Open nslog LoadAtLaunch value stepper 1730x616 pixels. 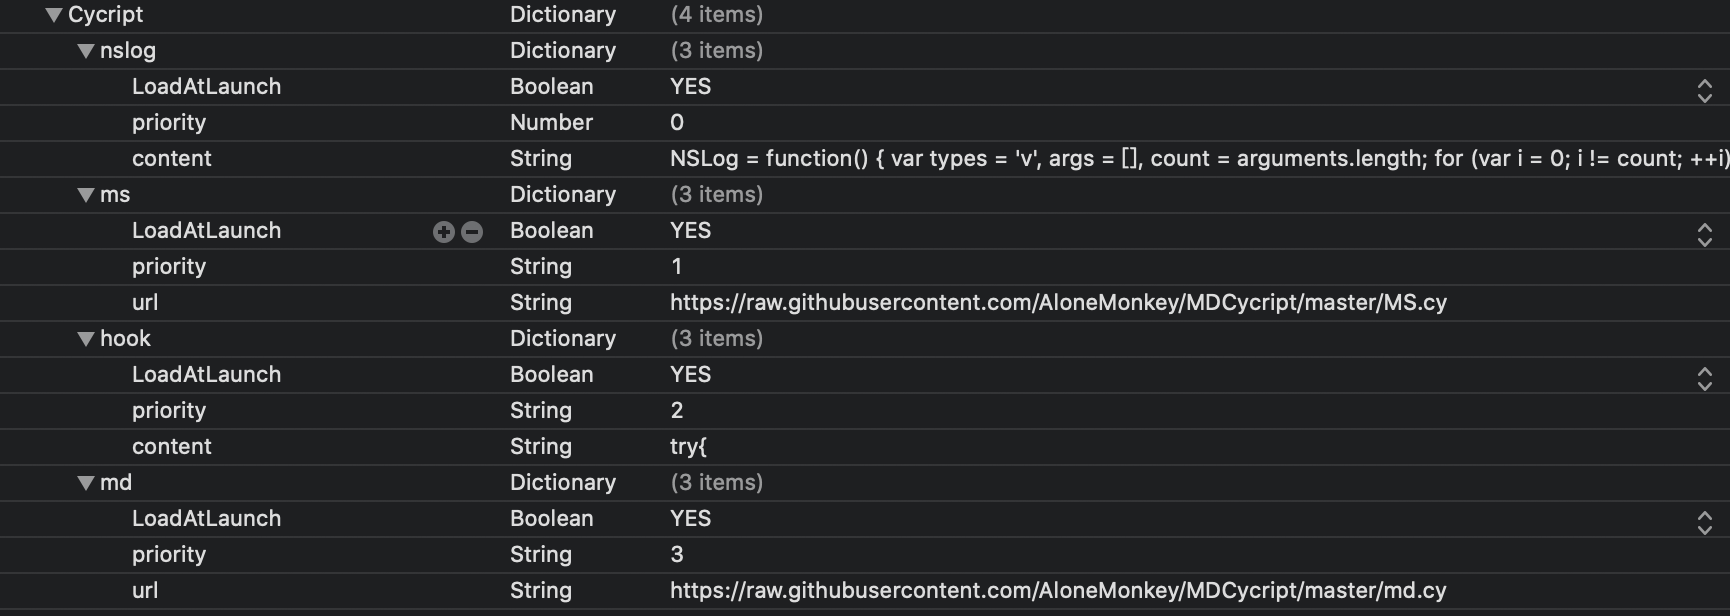tap(1705, 90)
